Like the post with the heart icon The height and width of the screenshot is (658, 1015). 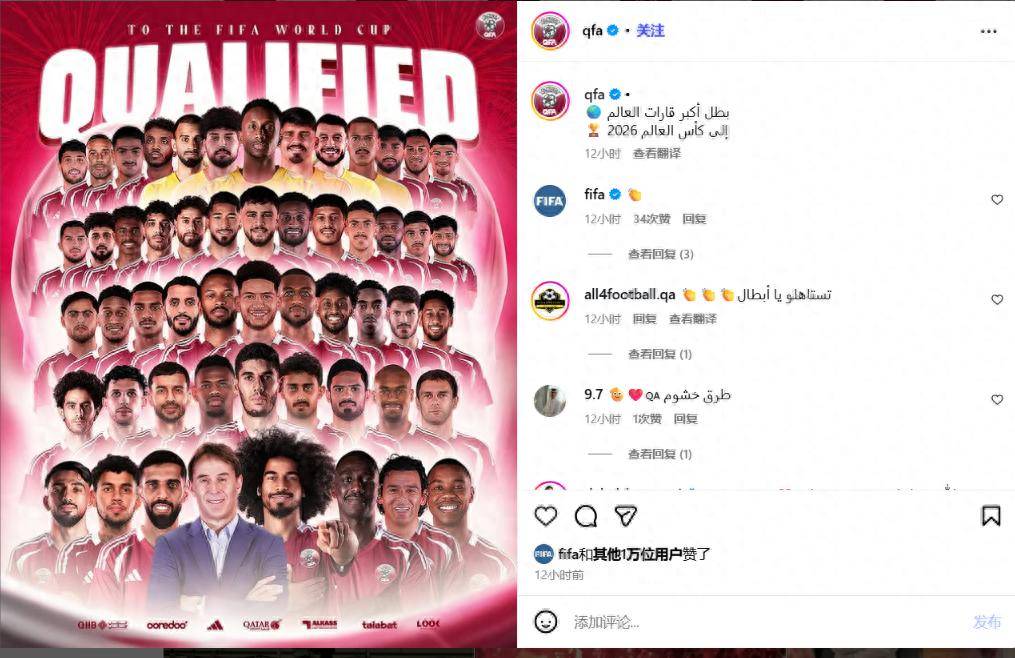(546, 516)
